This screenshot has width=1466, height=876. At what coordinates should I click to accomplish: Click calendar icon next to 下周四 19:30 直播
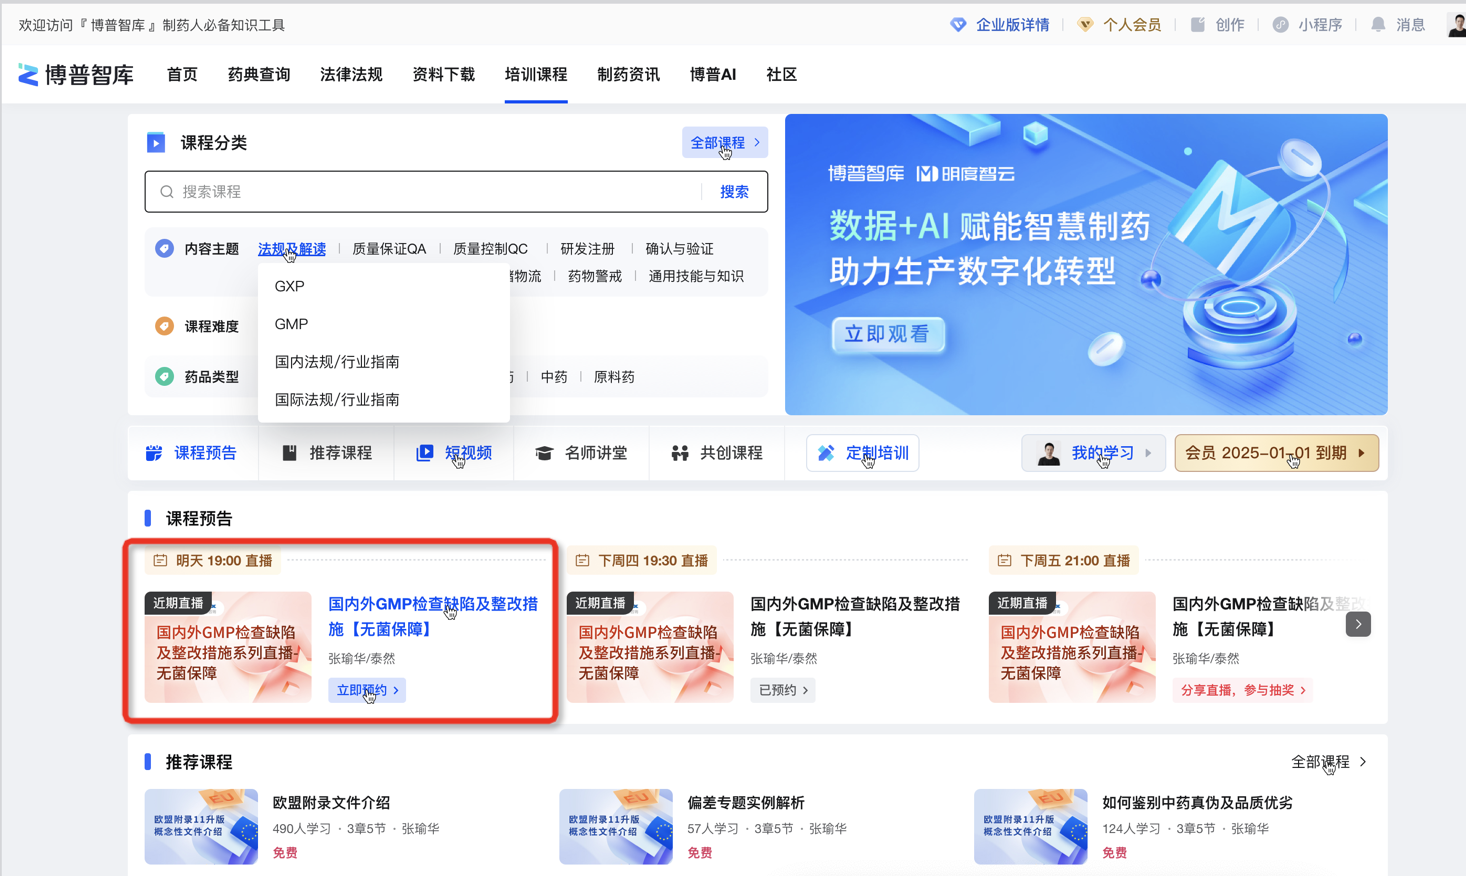point(582,561)
